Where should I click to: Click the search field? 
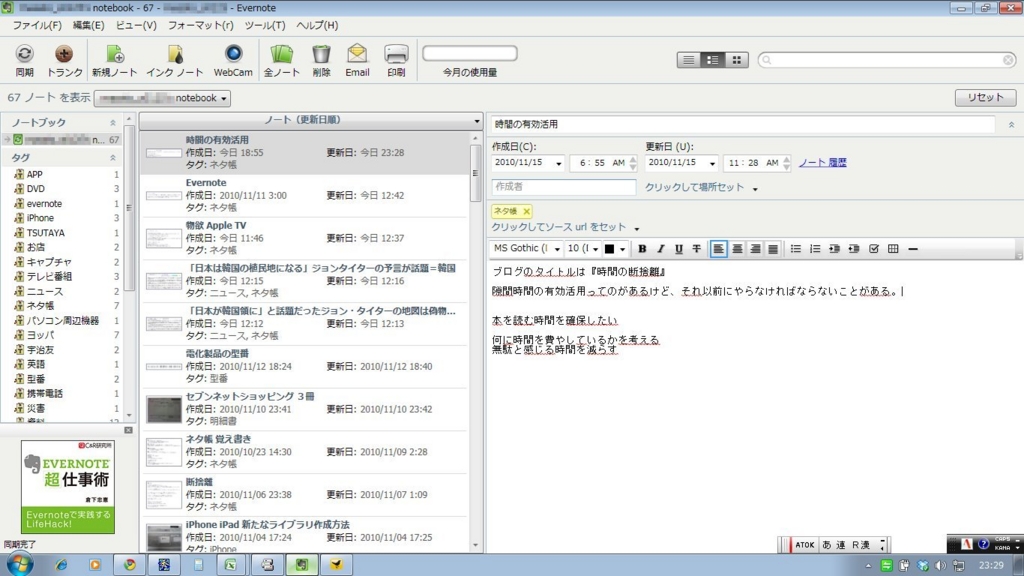click(887, 60)
